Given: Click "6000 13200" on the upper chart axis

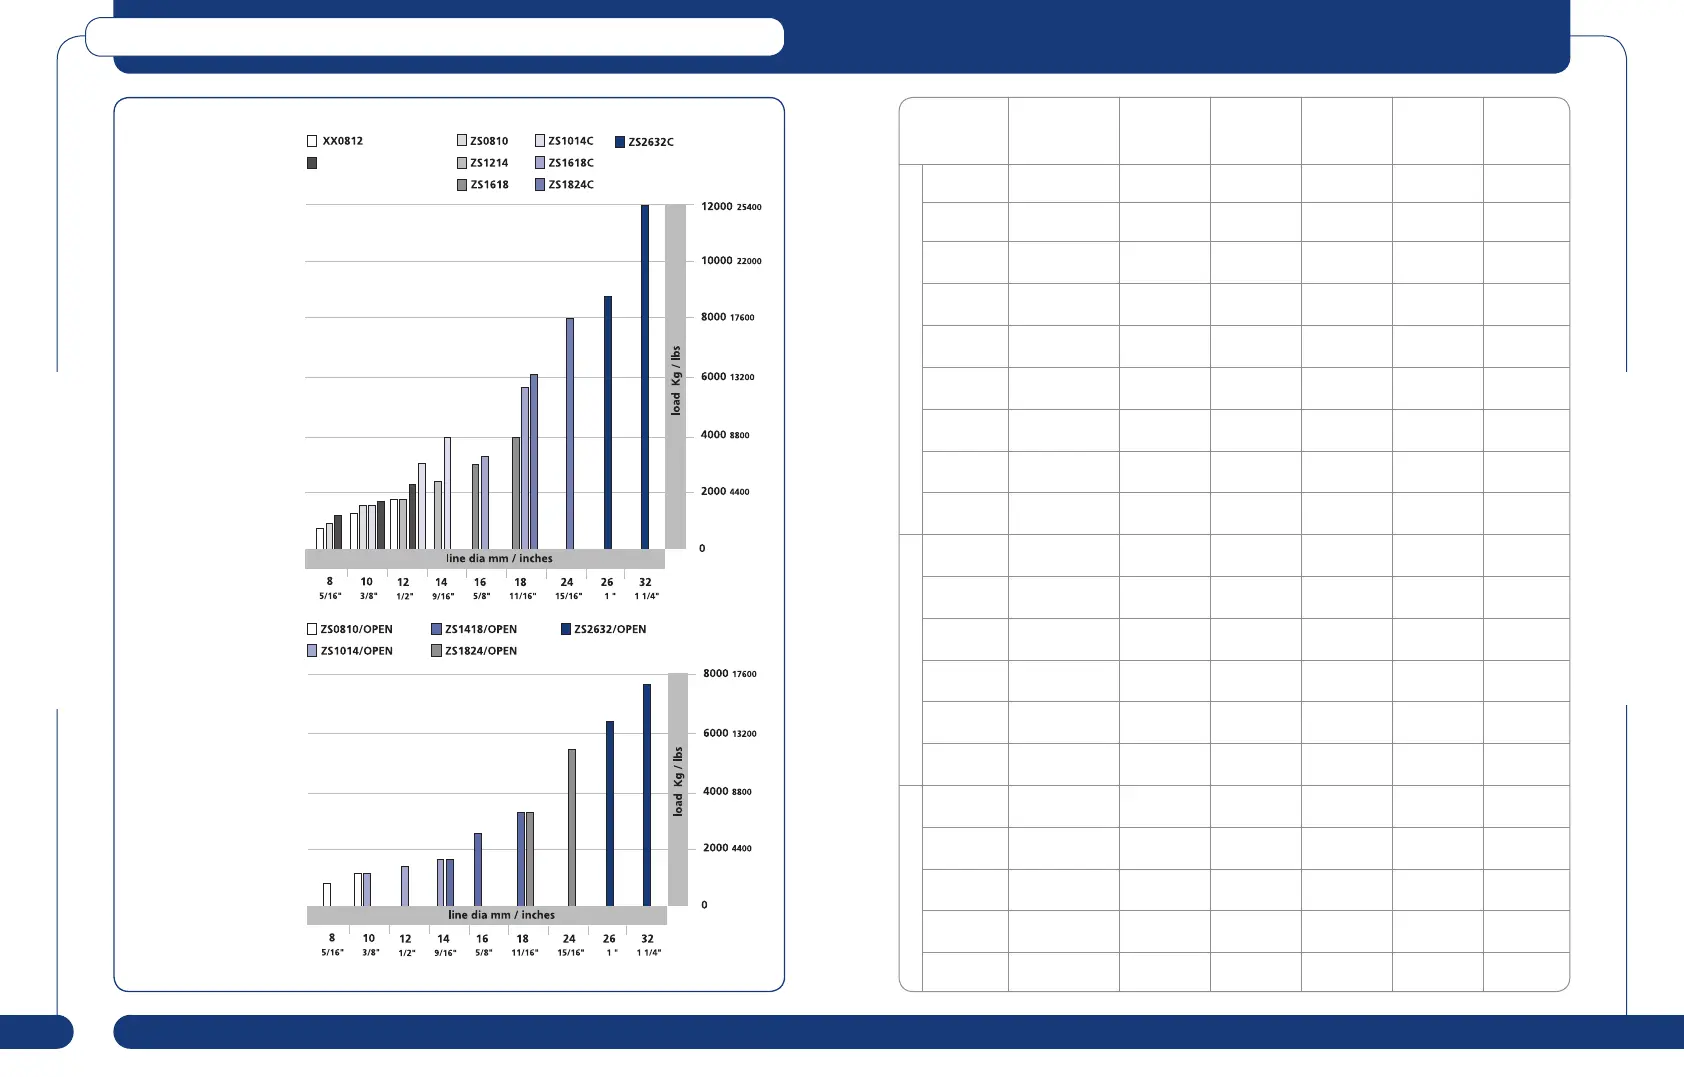Looking at the screenshot, I should [728, 377].
